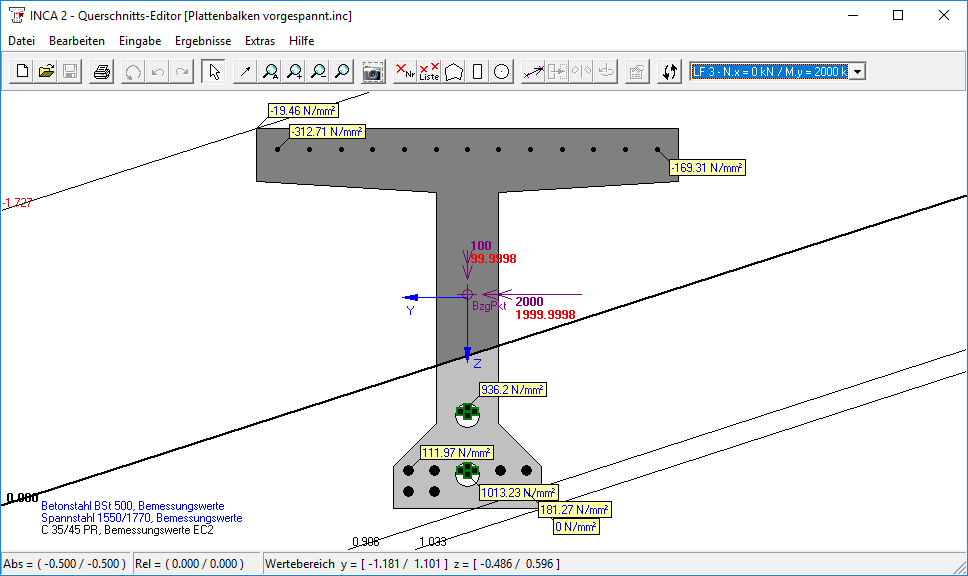Click the 936.2 N/mm² stress label

click(513, 390)
